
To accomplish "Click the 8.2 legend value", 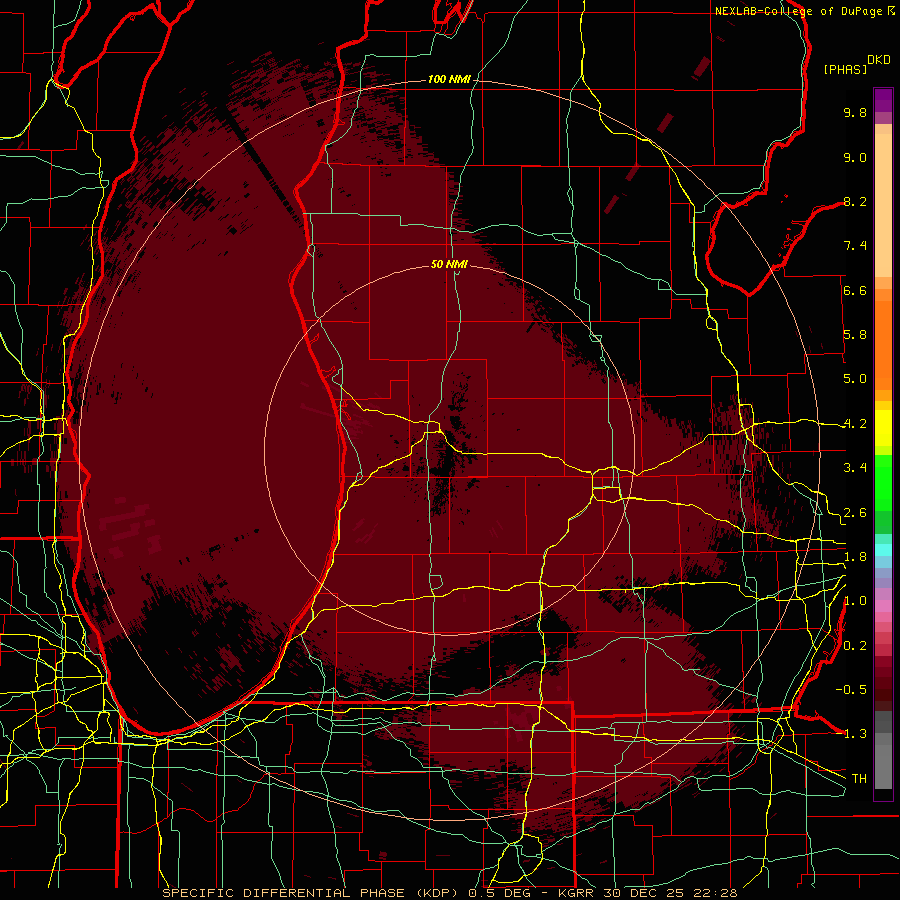I will pos(855,201).
